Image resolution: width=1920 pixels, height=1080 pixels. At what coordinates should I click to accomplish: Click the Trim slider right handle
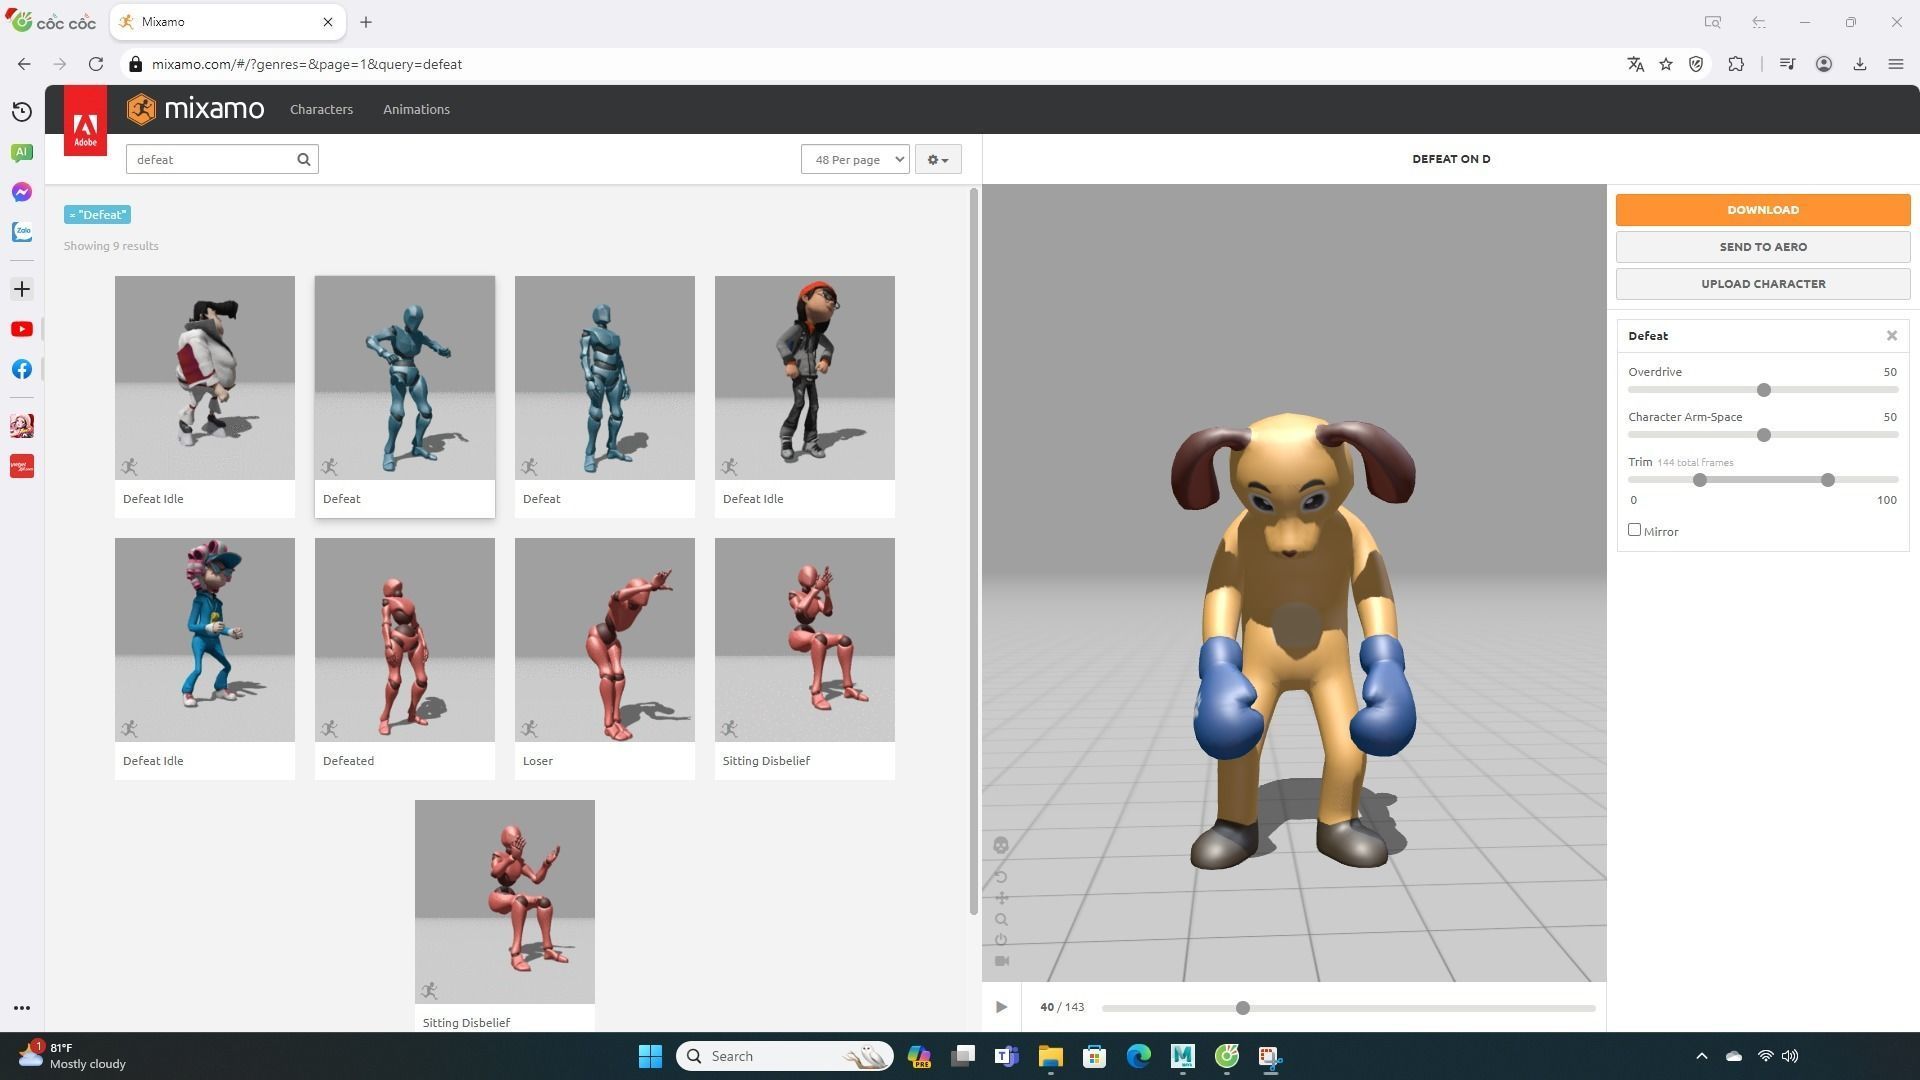point(1828,480)
